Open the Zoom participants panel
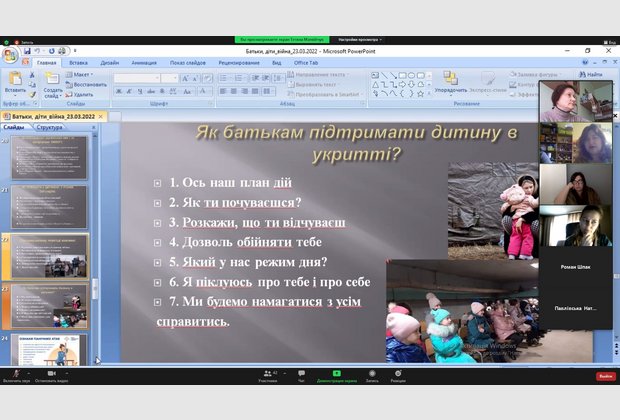Viewport: 620px width, 420px height. point(267,373)
